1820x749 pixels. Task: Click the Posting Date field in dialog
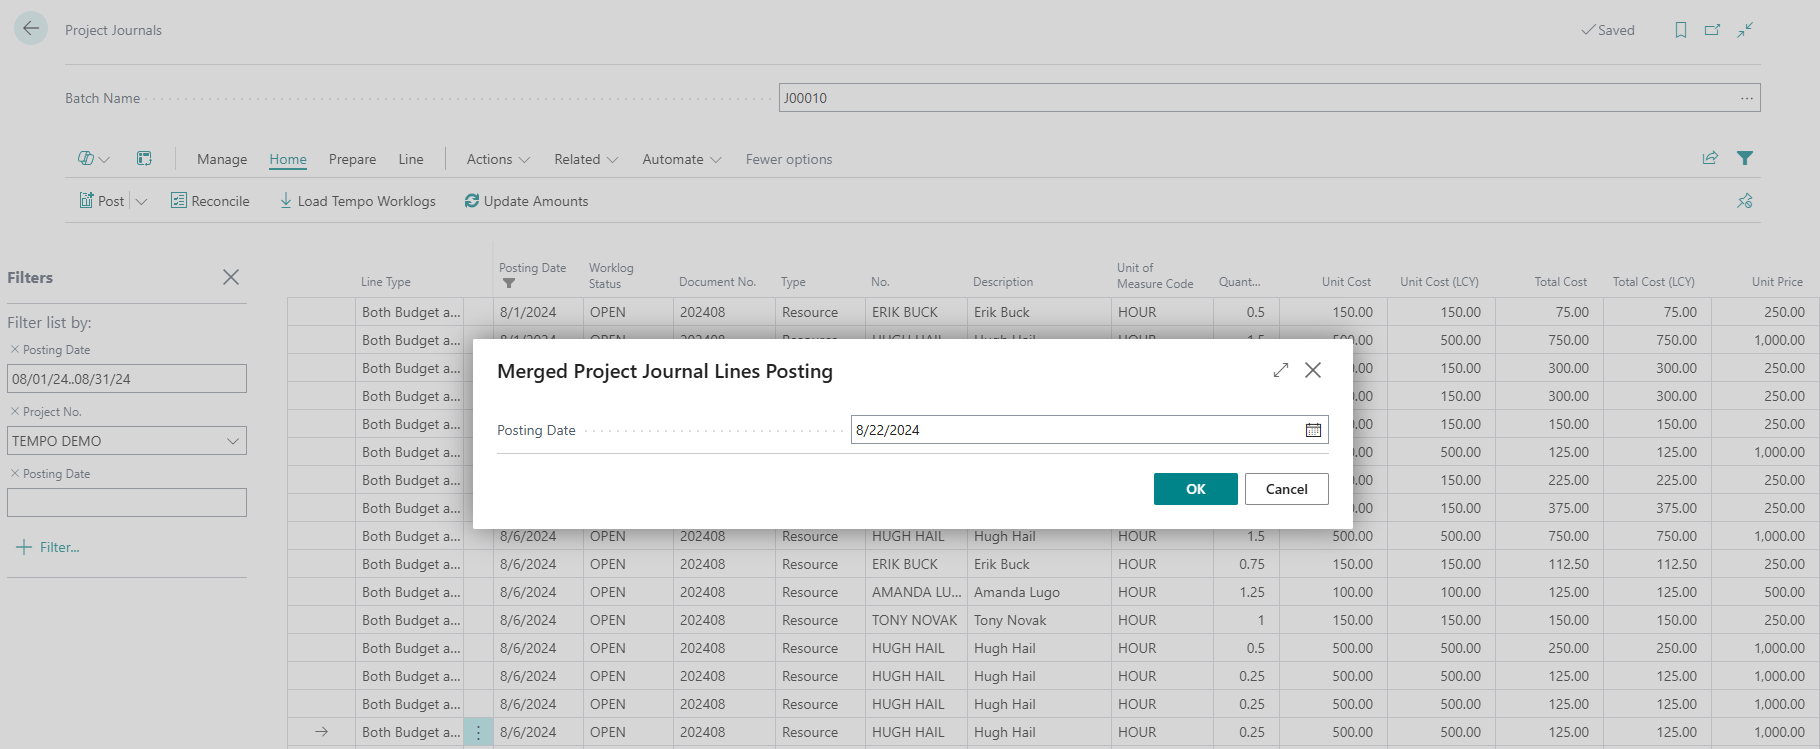coord(1075,430)
